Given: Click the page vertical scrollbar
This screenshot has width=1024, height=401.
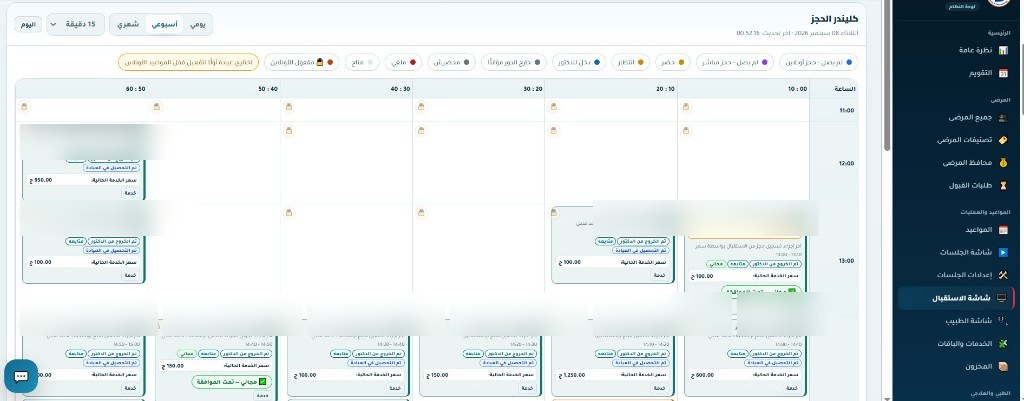Looking at the screenshot, I should tap(886, 75).
